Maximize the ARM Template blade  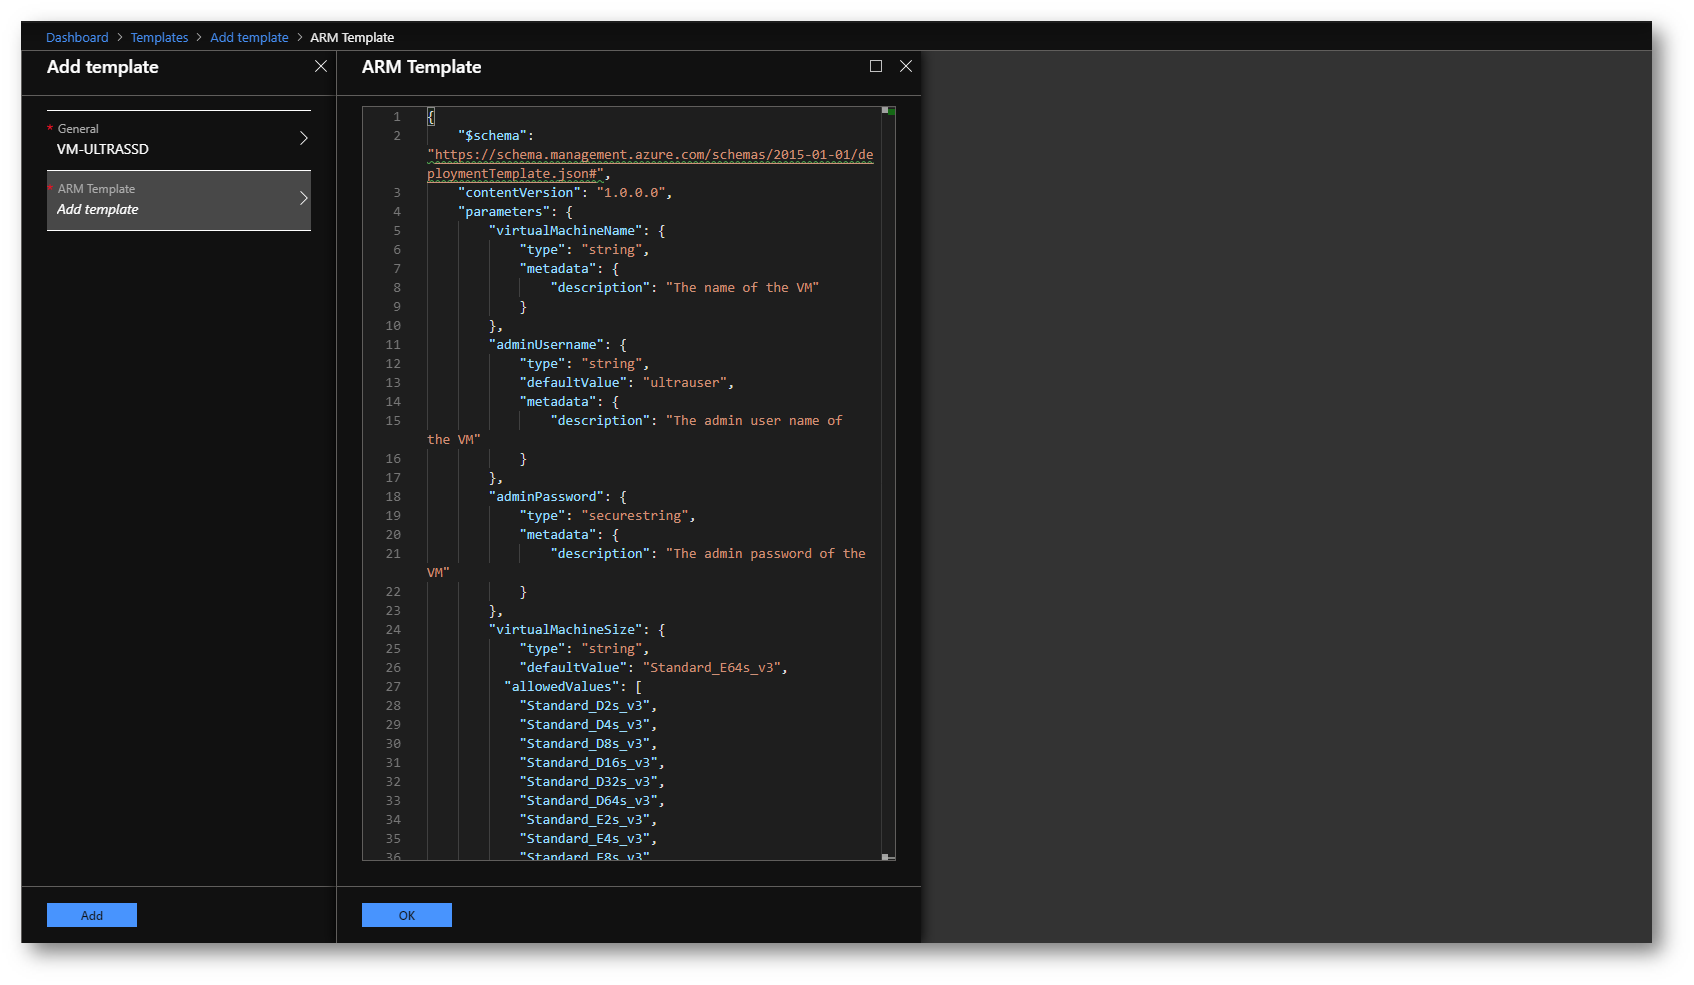(876, 66)
